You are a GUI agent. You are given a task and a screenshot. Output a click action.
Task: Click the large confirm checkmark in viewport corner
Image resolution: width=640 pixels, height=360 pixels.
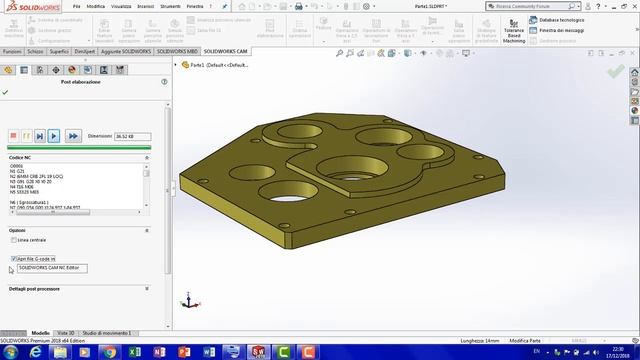pyautogui.click(x=616, y=71)
